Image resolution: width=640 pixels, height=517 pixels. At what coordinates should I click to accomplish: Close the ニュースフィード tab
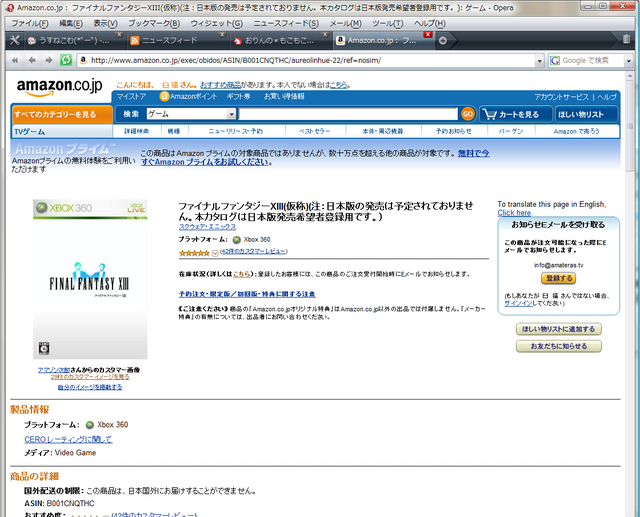coord(222,34)
